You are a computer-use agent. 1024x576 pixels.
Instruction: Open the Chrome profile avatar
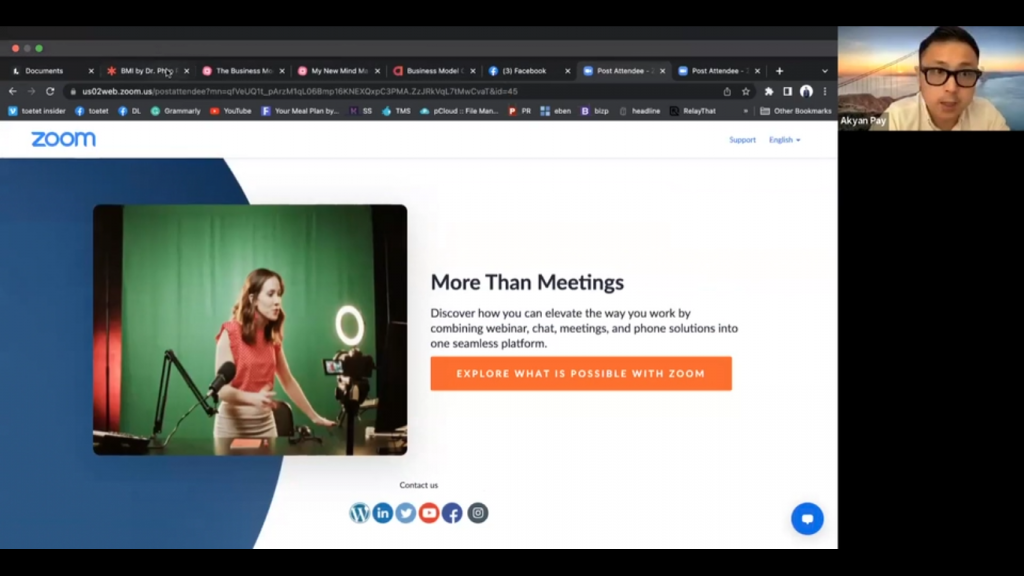tap(807, 91)
